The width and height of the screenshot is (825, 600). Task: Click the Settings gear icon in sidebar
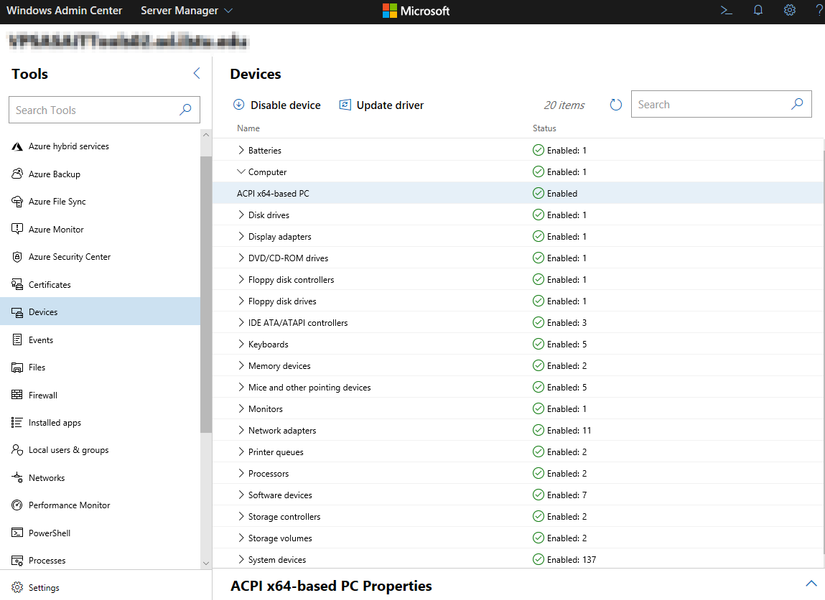(x=17, y=587)
